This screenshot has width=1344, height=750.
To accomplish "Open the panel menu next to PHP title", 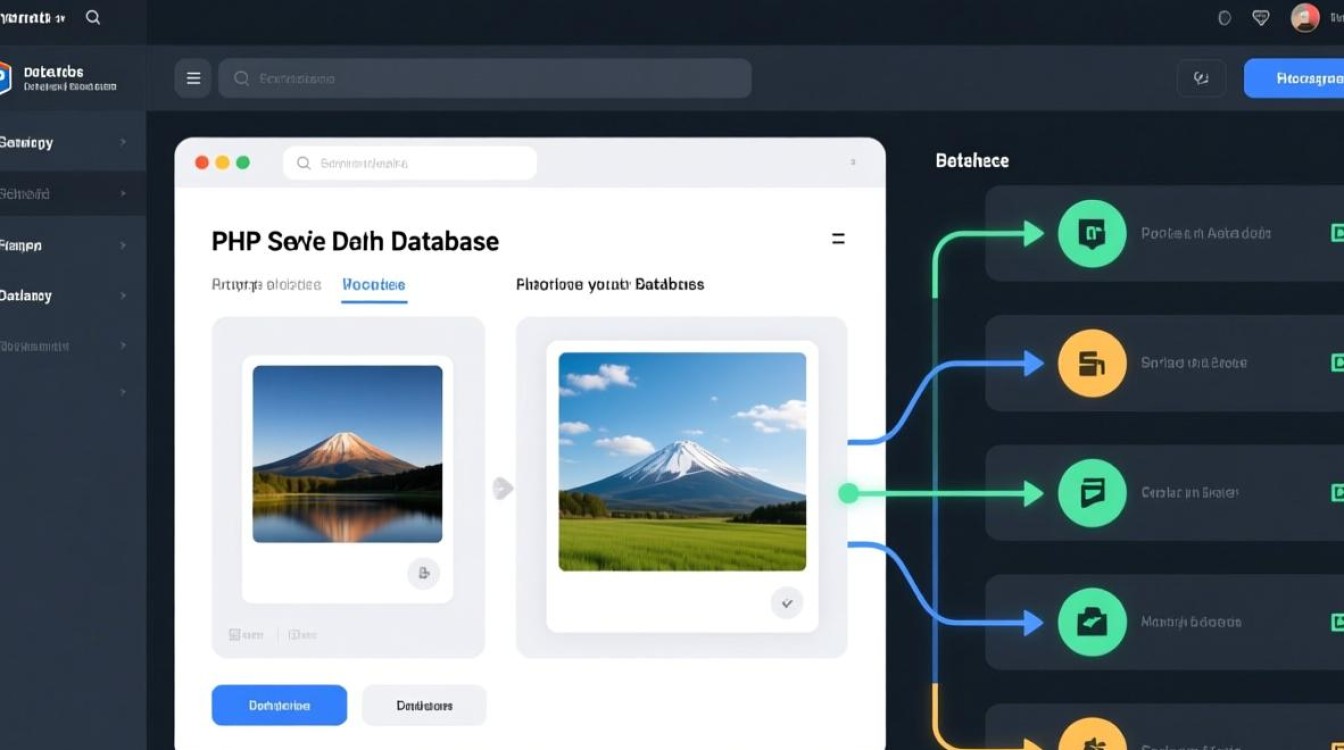I will (x=838, y=239).
